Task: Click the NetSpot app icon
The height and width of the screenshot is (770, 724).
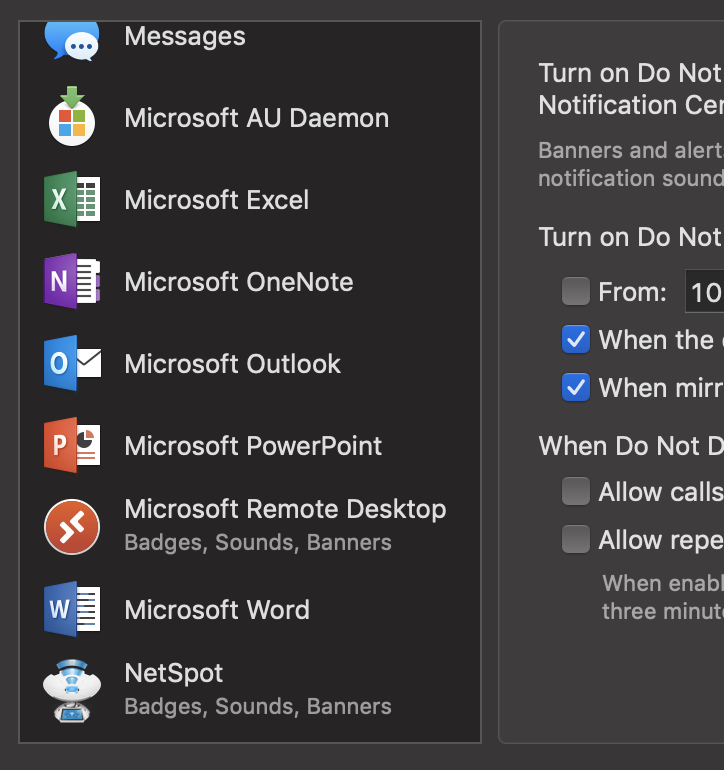Action: tap(72, 690)
